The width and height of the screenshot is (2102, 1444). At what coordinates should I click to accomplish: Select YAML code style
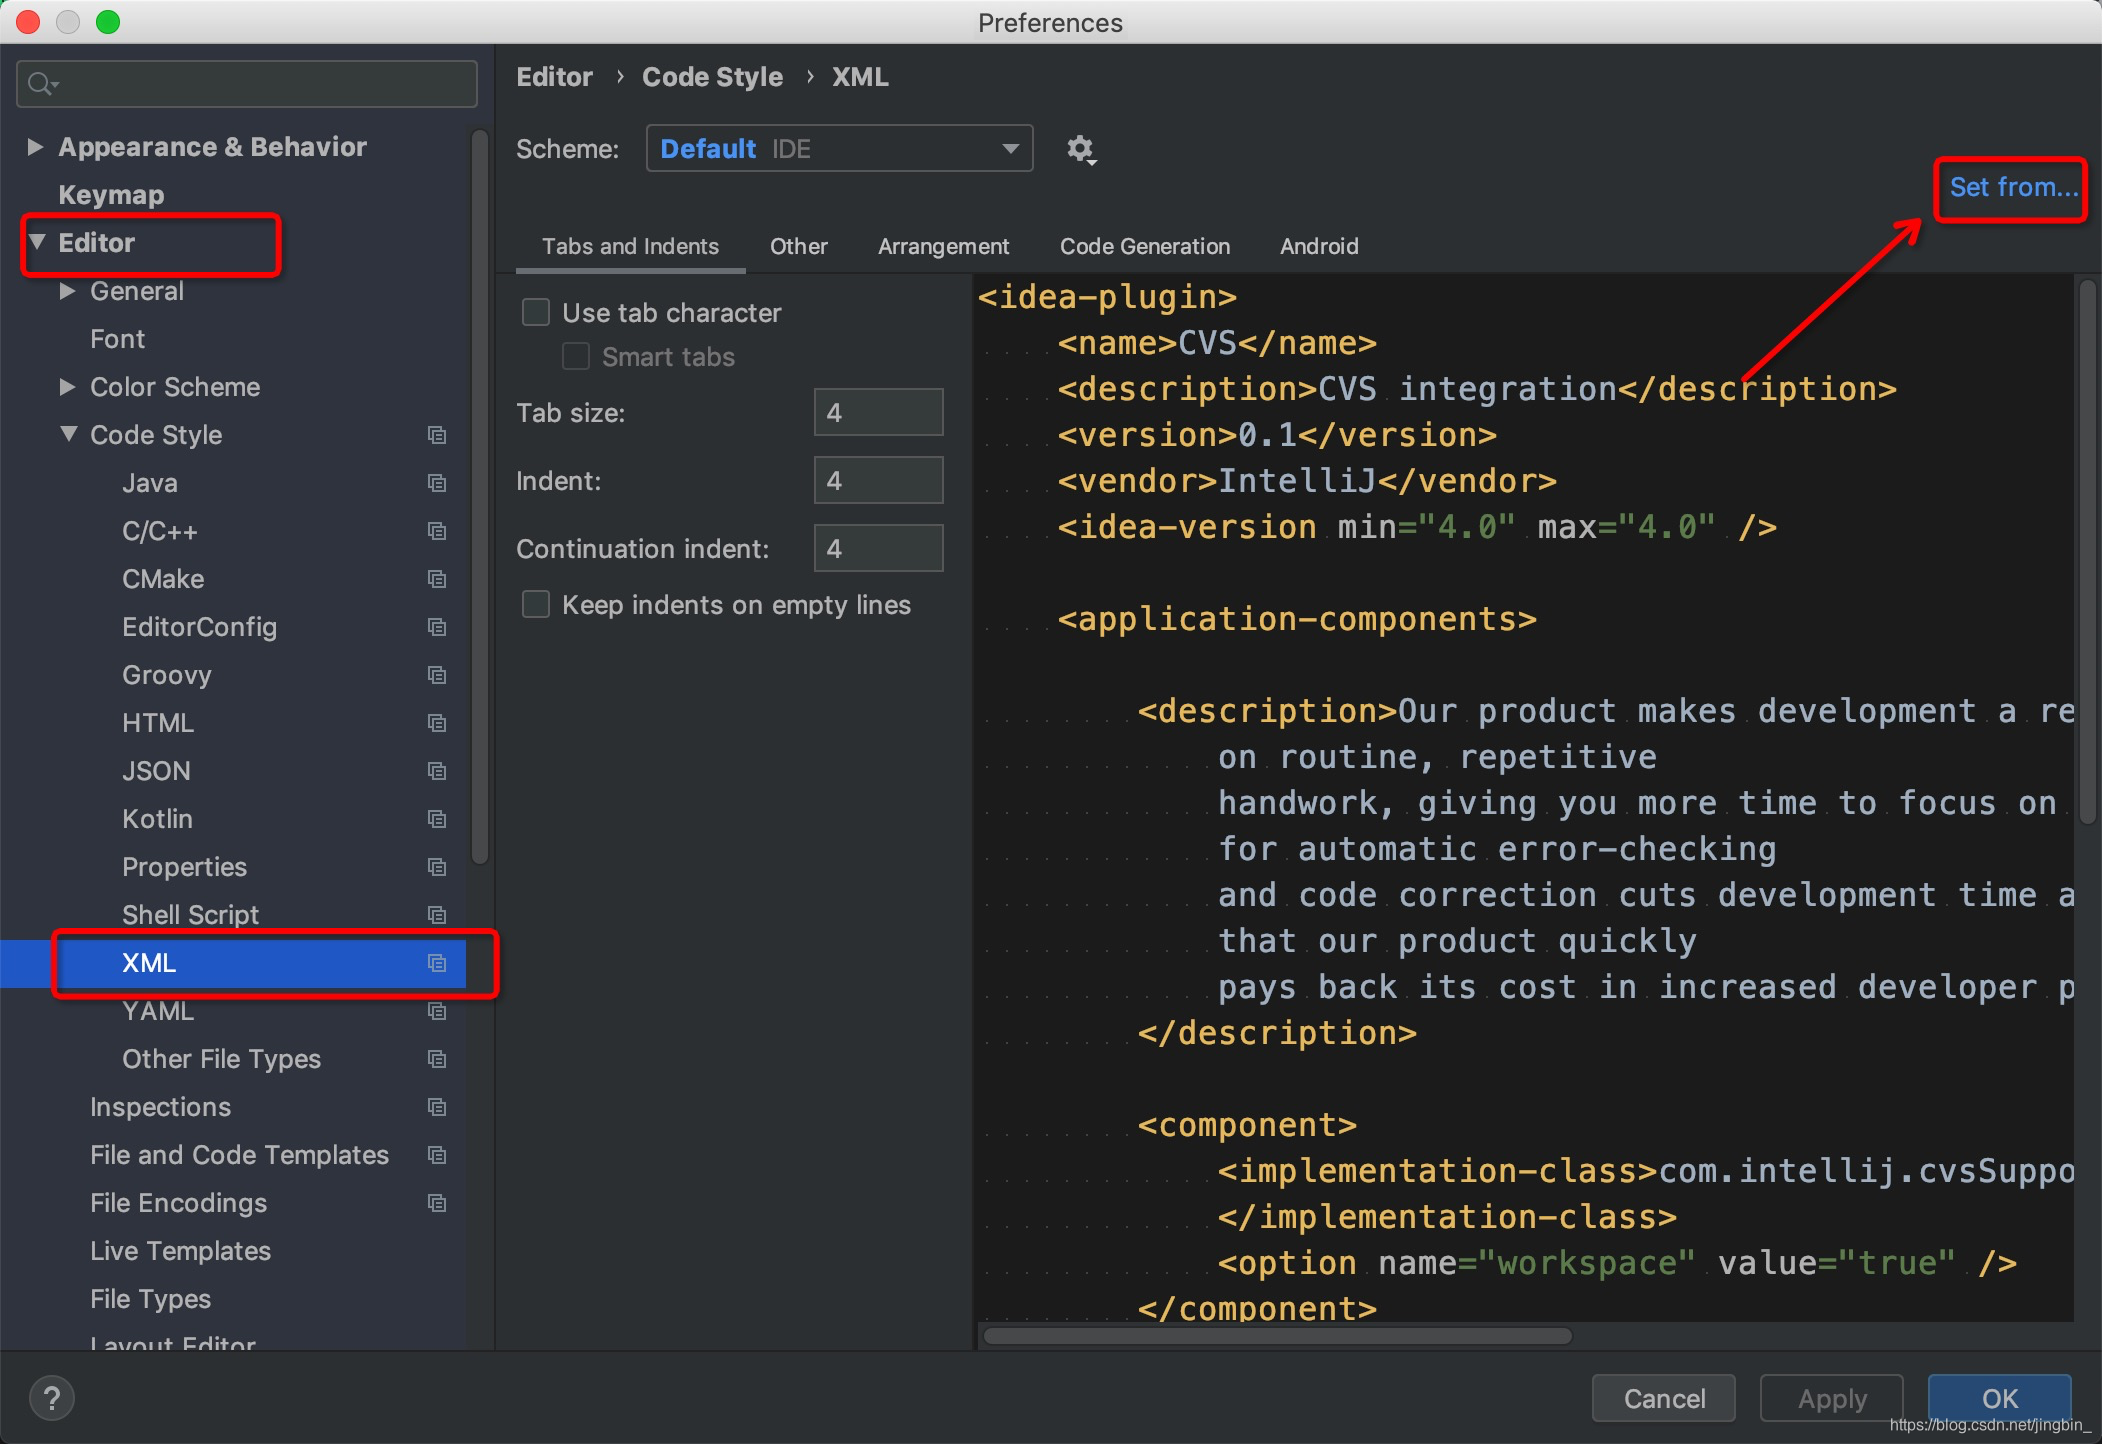click(x=158, y=1011)
